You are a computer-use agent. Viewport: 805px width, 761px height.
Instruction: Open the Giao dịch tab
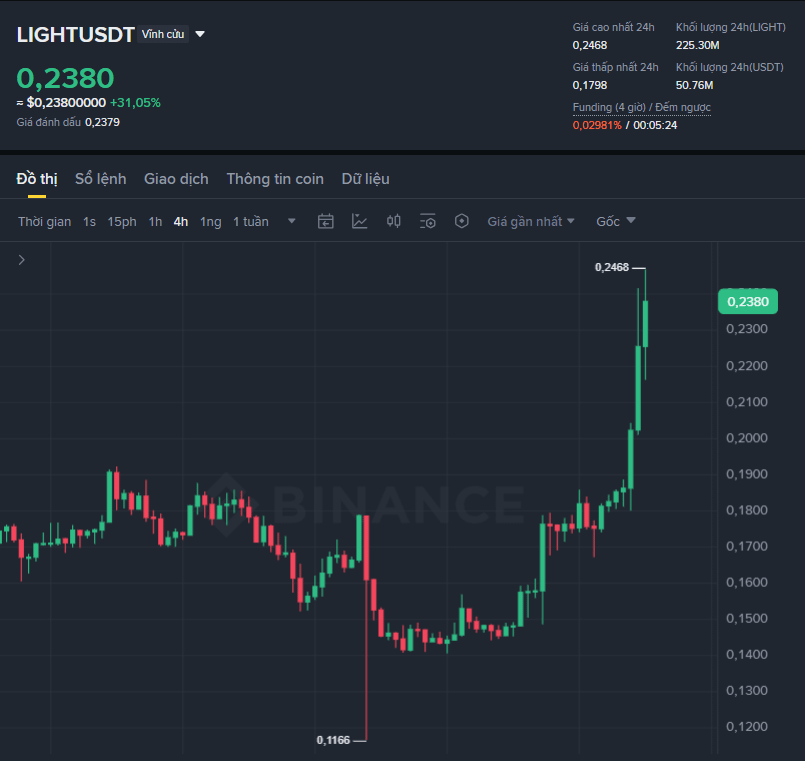[176, 179]
